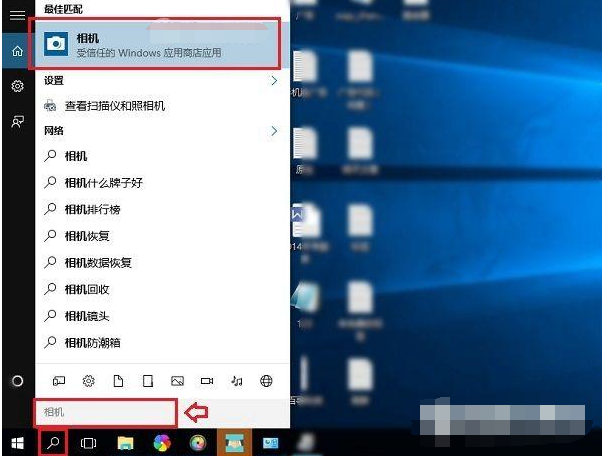Viewport: 603px width, 456px height.
Task: Expand the 网络 section arrow
Action: coord(274,131)
